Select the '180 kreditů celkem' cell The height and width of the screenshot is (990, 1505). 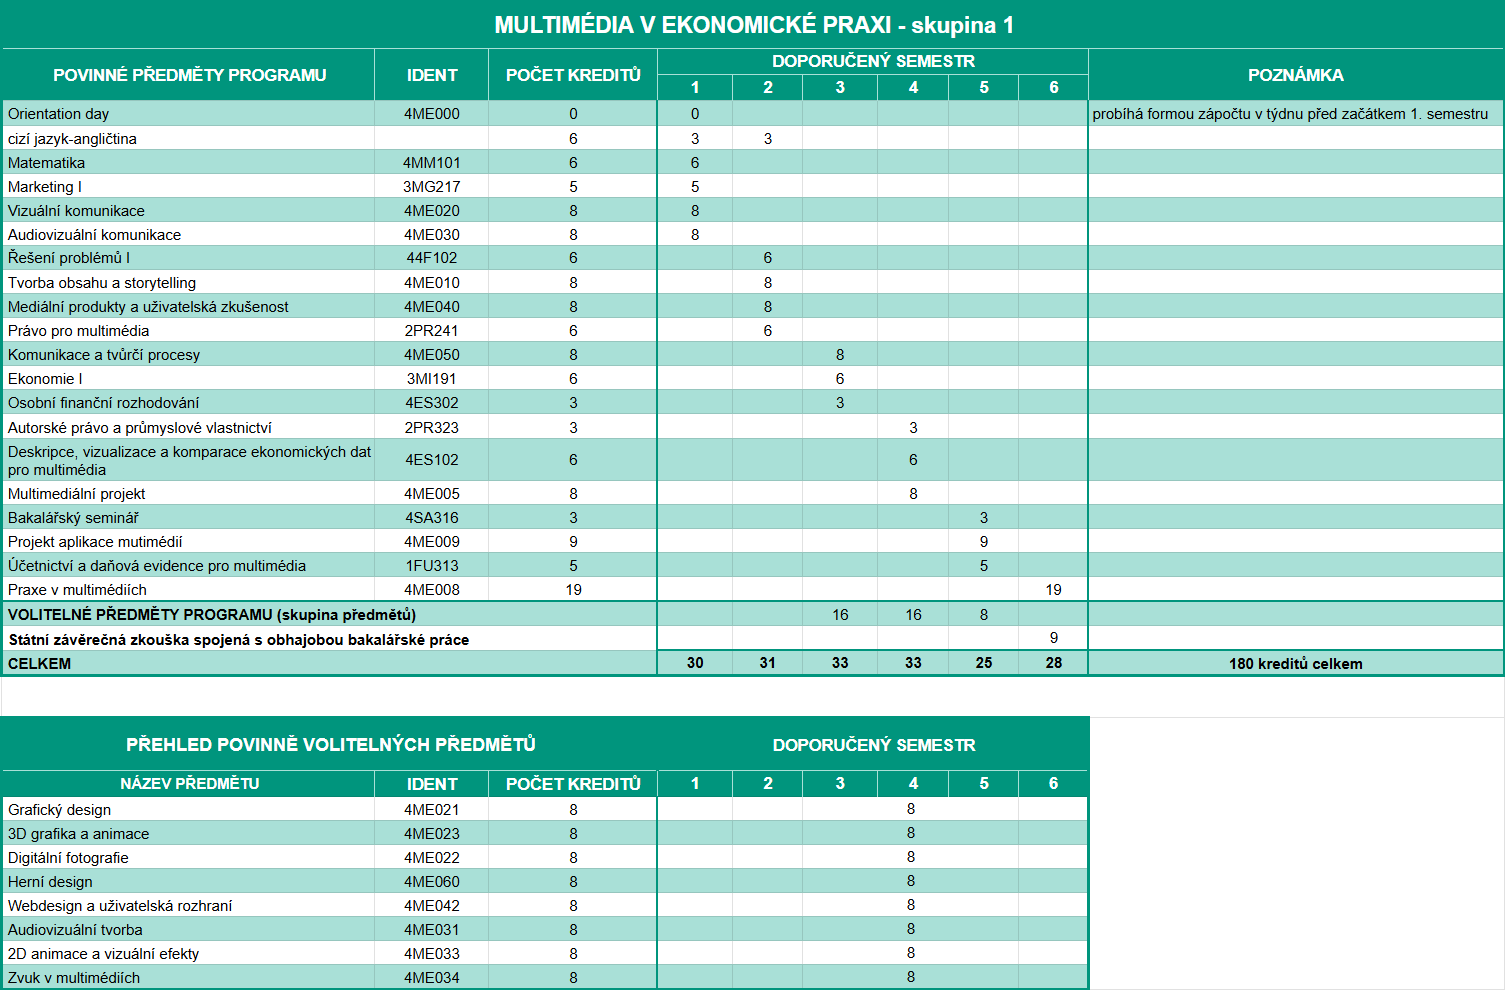click(1295, 664)
